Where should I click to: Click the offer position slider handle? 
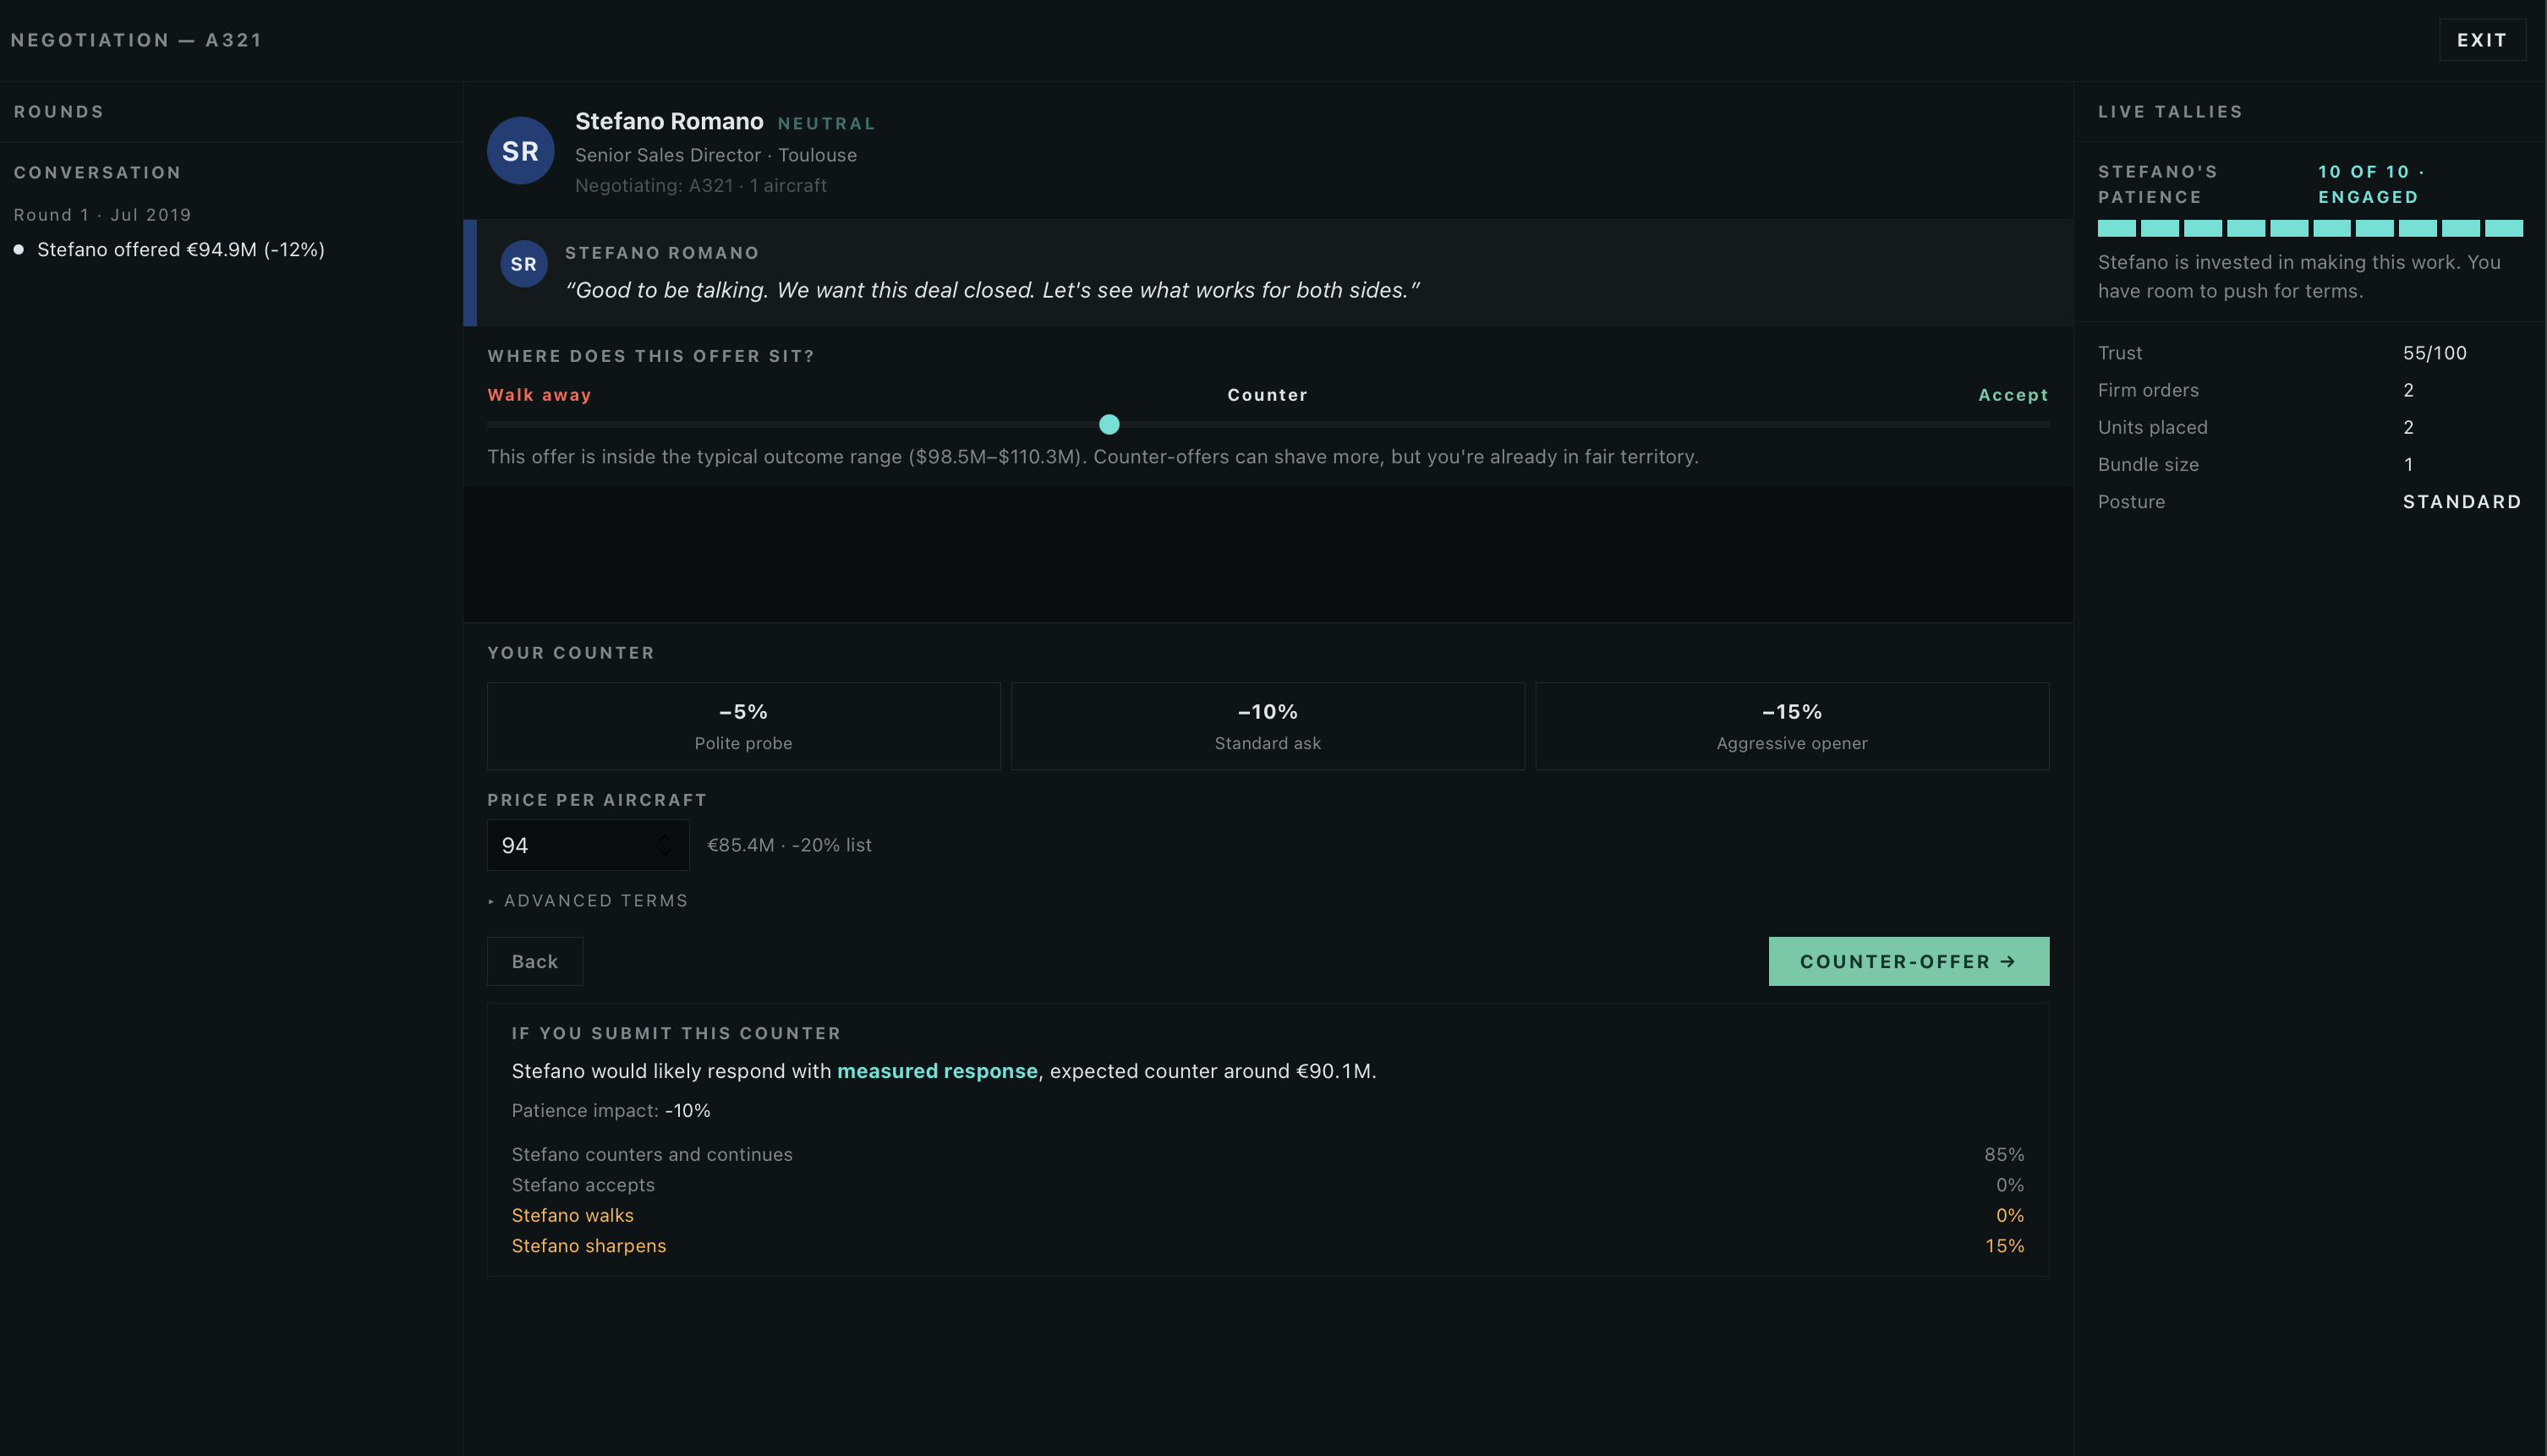(x=1109, y=425)
